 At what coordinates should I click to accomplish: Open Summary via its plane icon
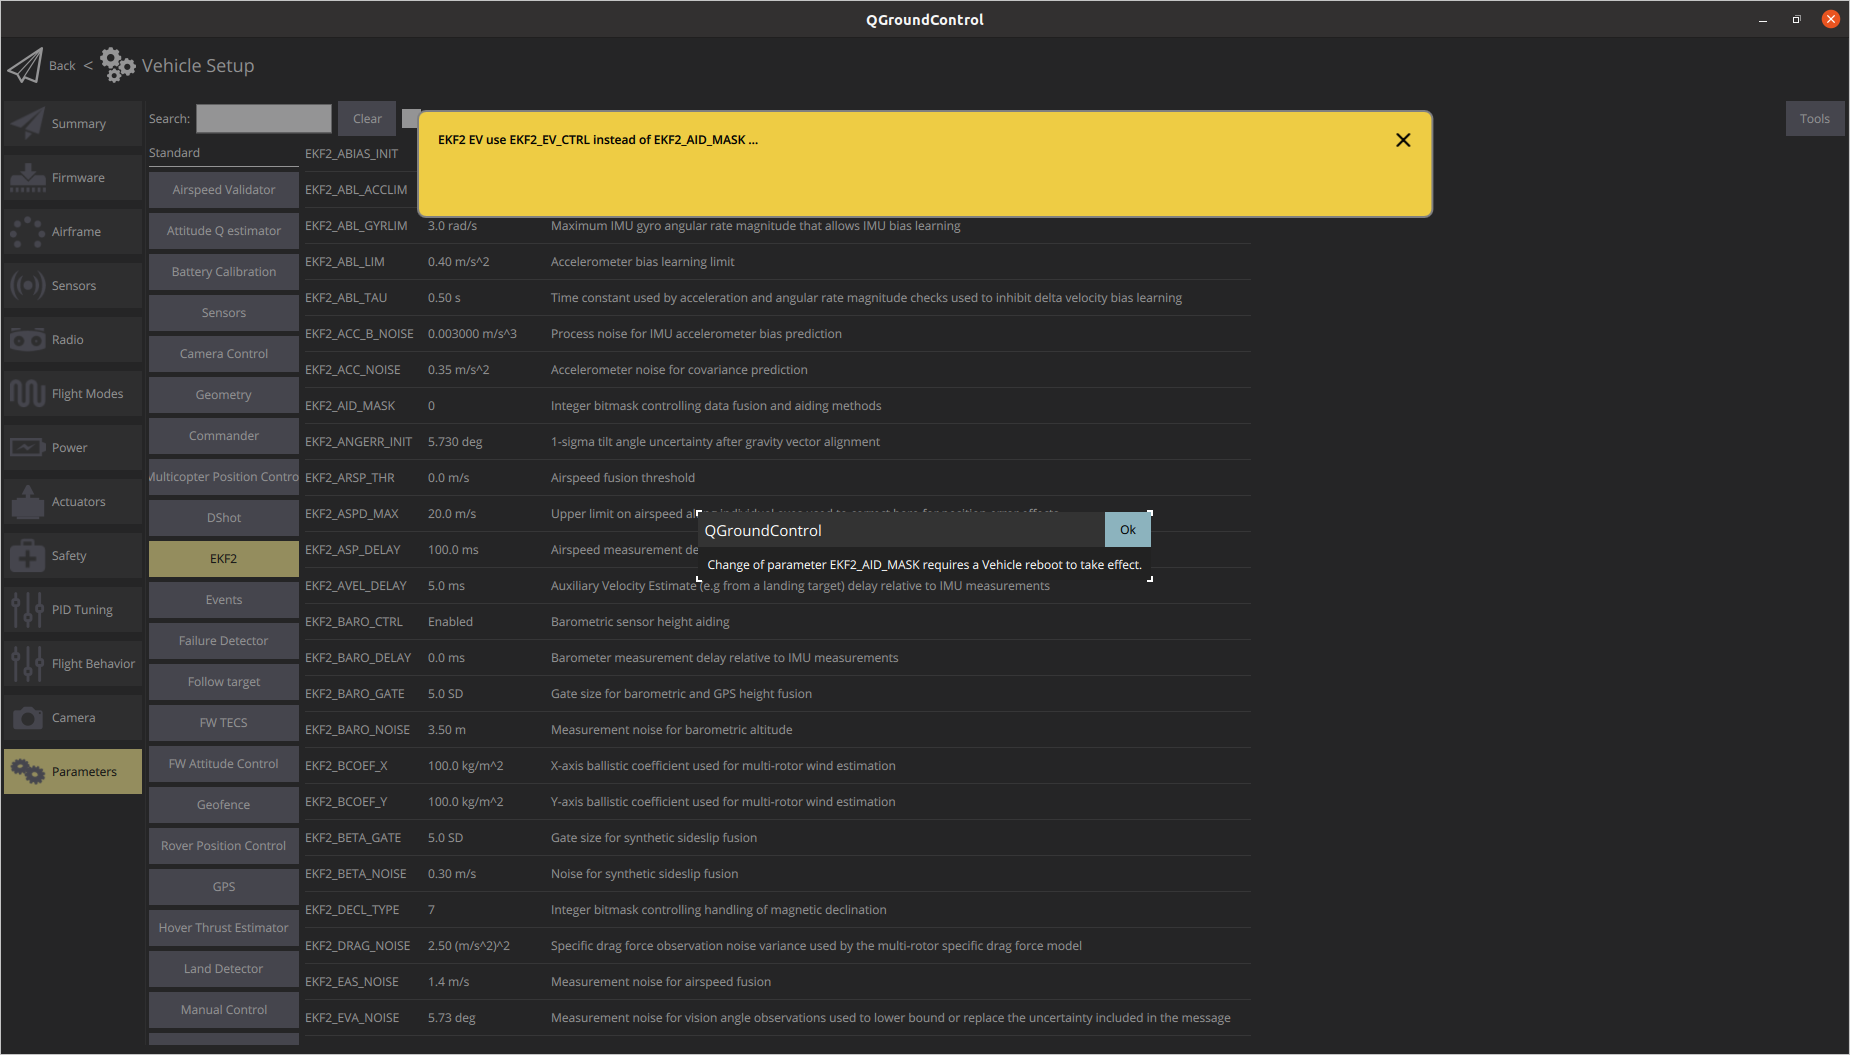[x=28, y=123]
